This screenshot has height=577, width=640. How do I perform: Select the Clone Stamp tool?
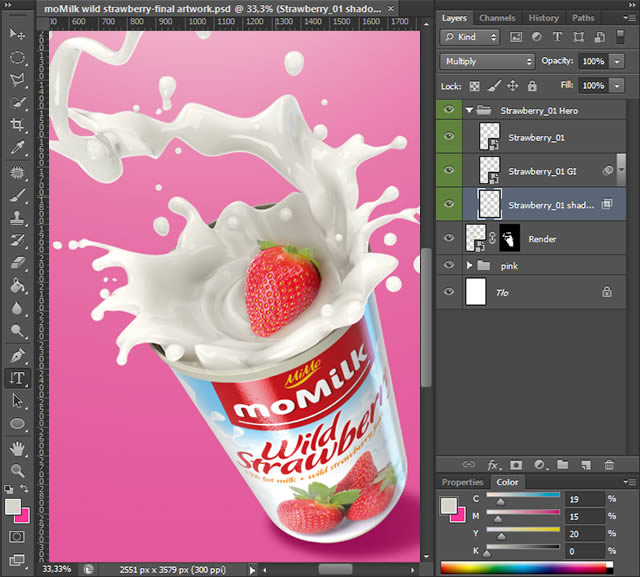click(x=17, y=217)
